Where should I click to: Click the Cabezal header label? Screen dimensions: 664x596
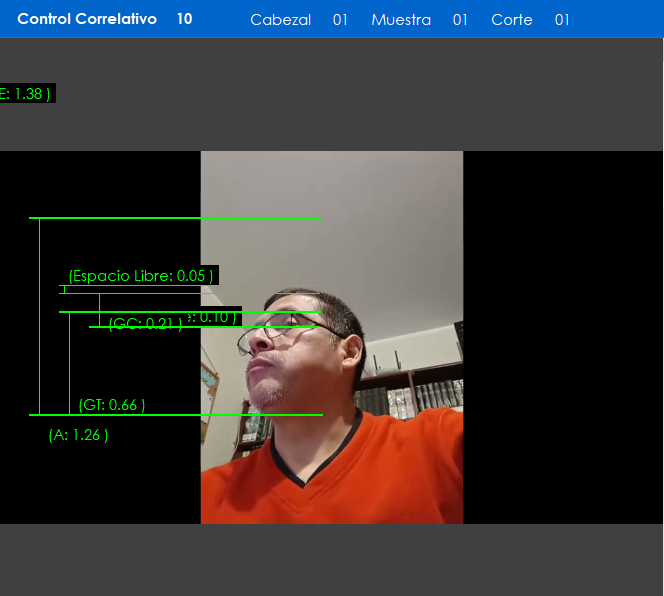tap(280, 20)
